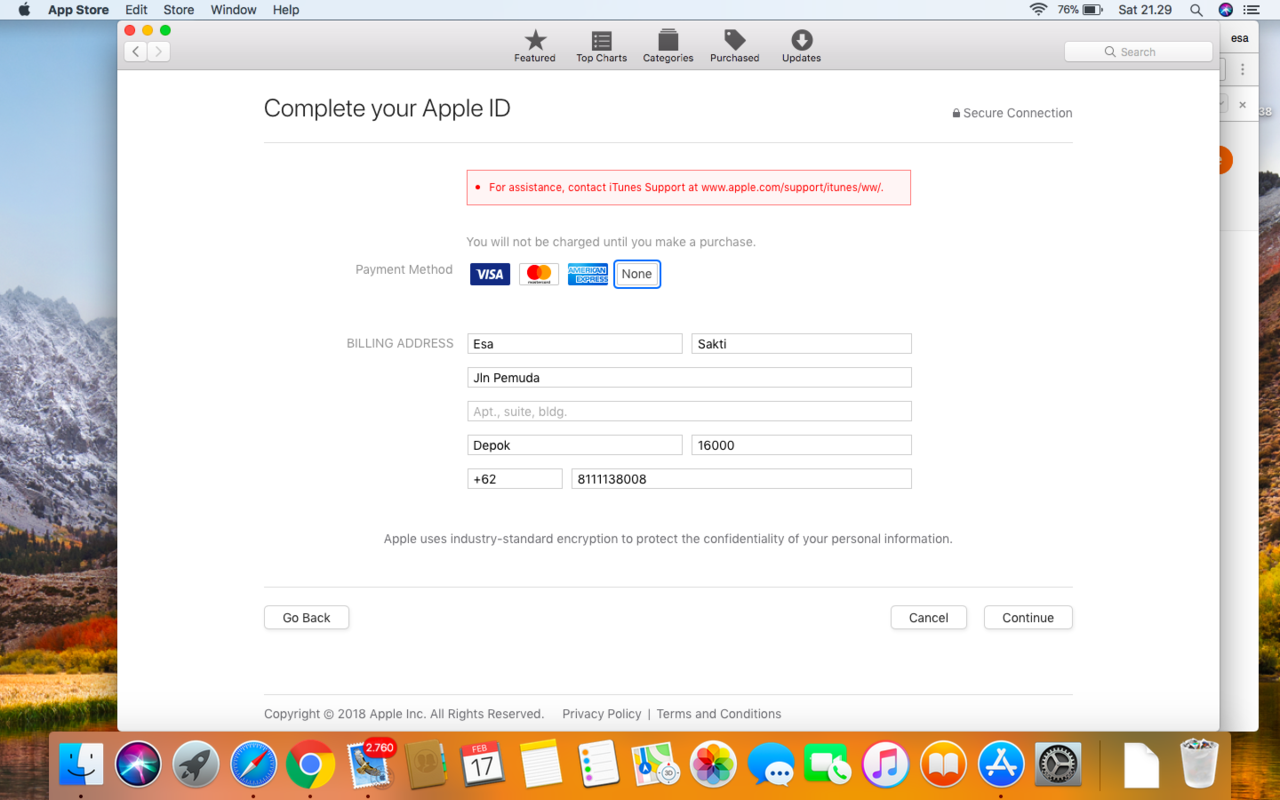
Task: Go back with the toolbar back arrow
Action: [x=136, y=51]
